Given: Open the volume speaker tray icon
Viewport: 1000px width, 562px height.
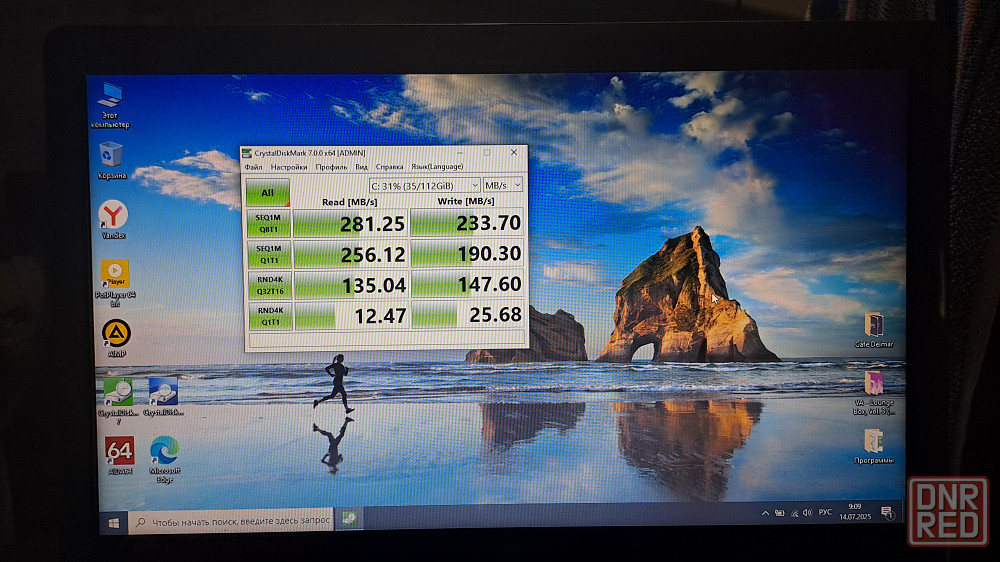Looking at the screenshot, I should point(807,512).
